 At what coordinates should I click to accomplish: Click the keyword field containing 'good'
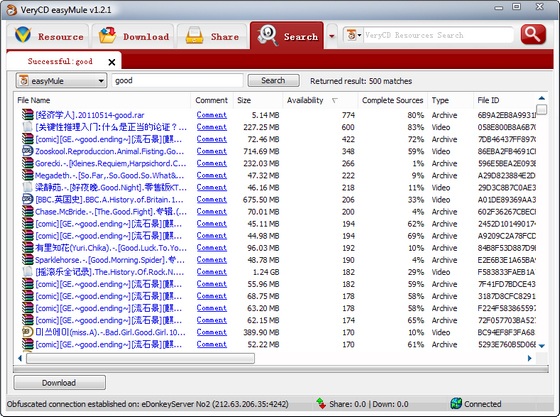tap(177, 81)
